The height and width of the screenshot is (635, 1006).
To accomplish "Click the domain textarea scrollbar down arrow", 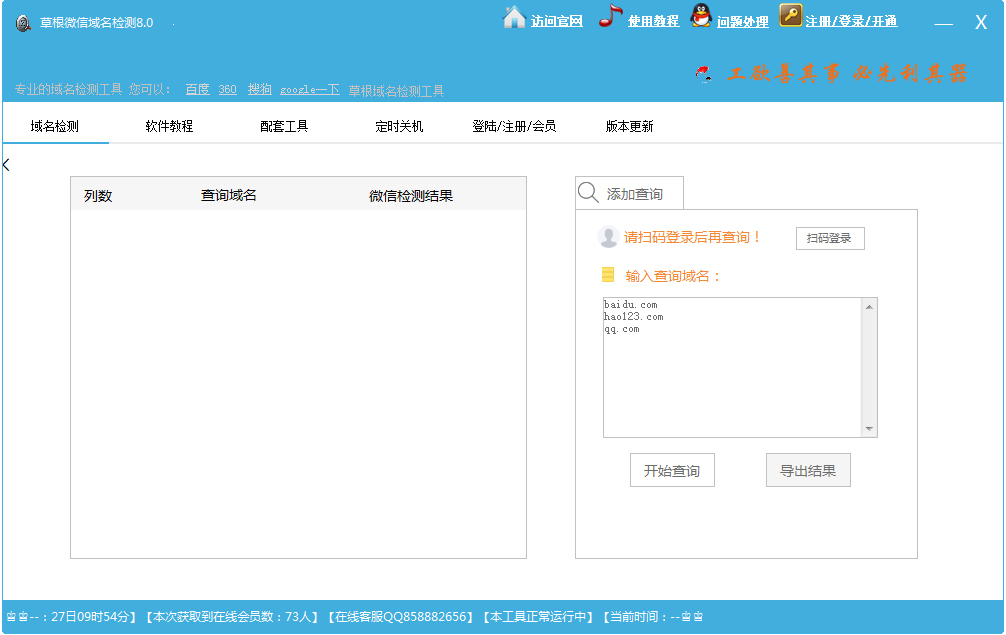I will pyautogui.click(x=869, y=430).
